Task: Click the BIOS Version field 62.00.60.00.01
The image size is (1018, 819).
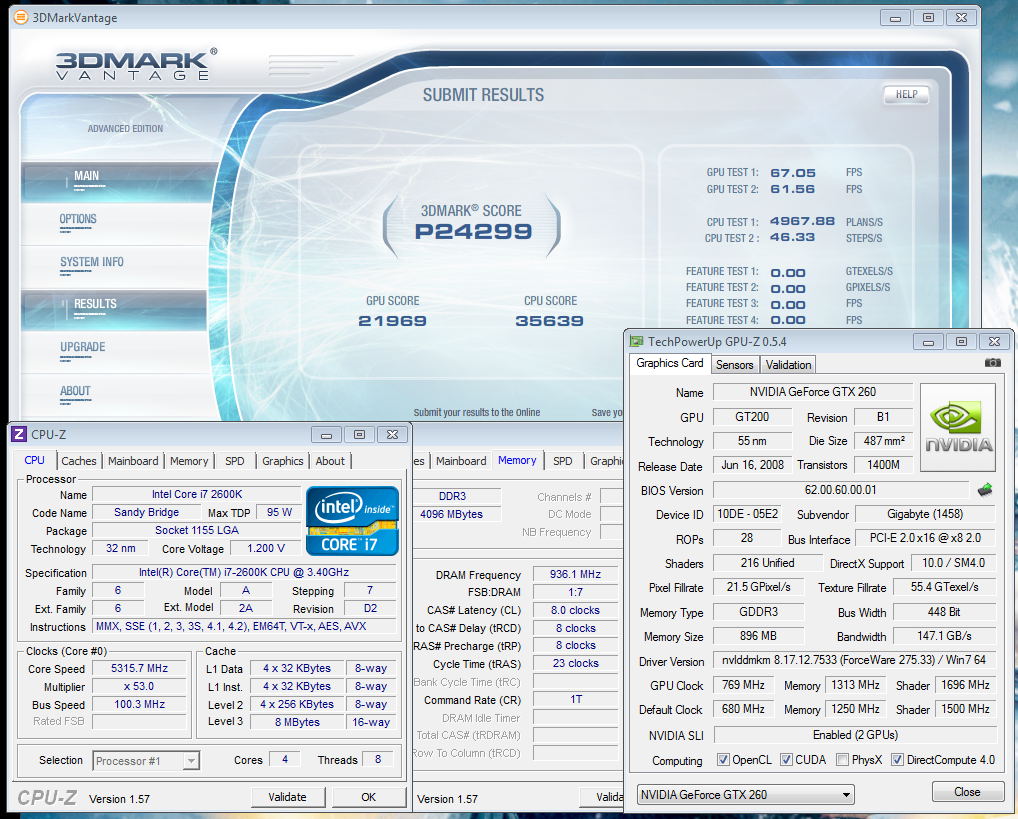Action: (840, 490)
